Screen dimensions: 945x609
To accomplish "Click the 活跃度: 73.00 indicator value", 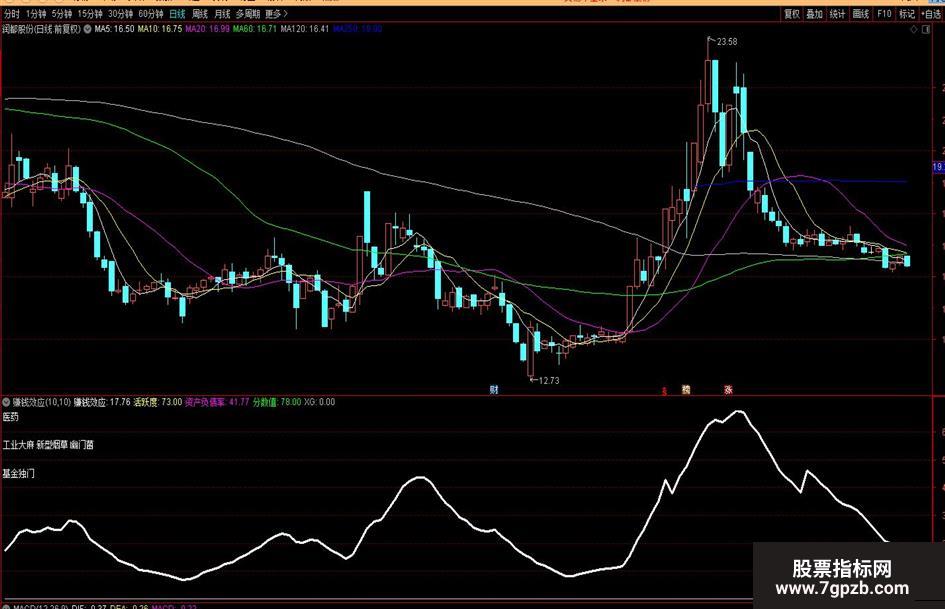I will click(x=157, y=402).
